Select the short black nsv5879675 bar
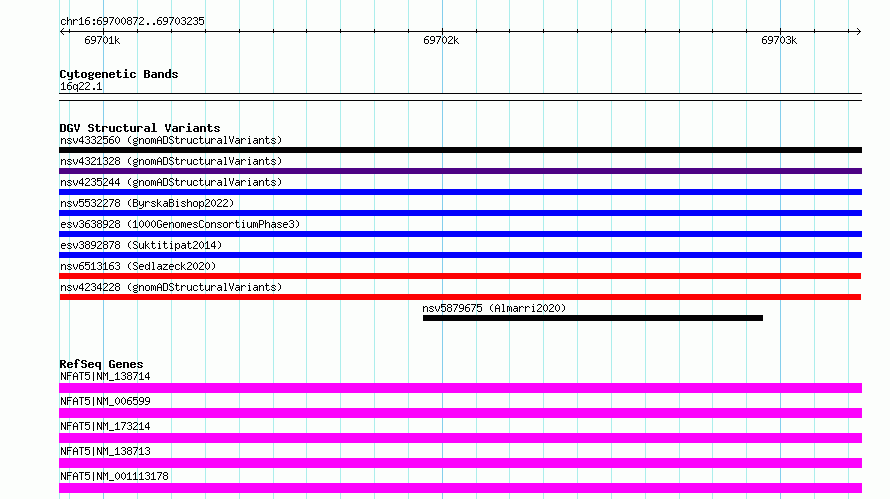 point(593,318)
